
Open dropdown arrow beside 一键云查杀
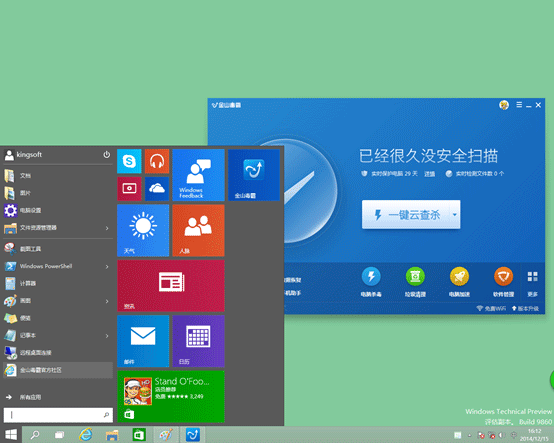tap(455, 214)
